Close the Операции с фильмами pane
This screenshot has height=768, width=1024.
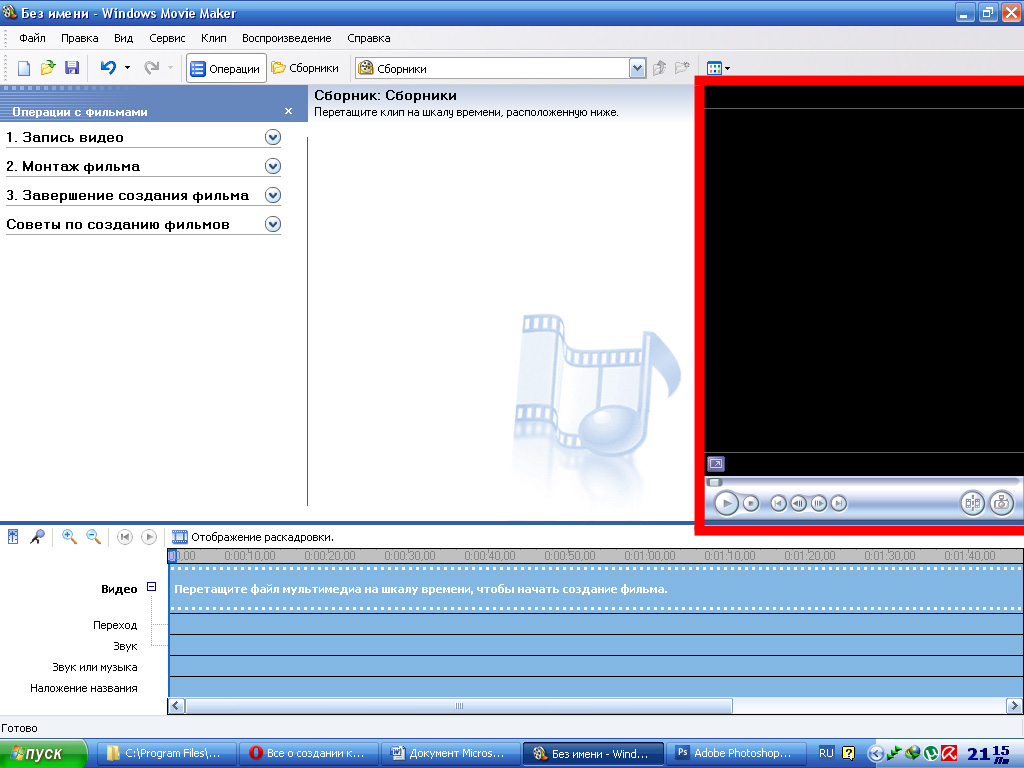[x=288, y=112]
